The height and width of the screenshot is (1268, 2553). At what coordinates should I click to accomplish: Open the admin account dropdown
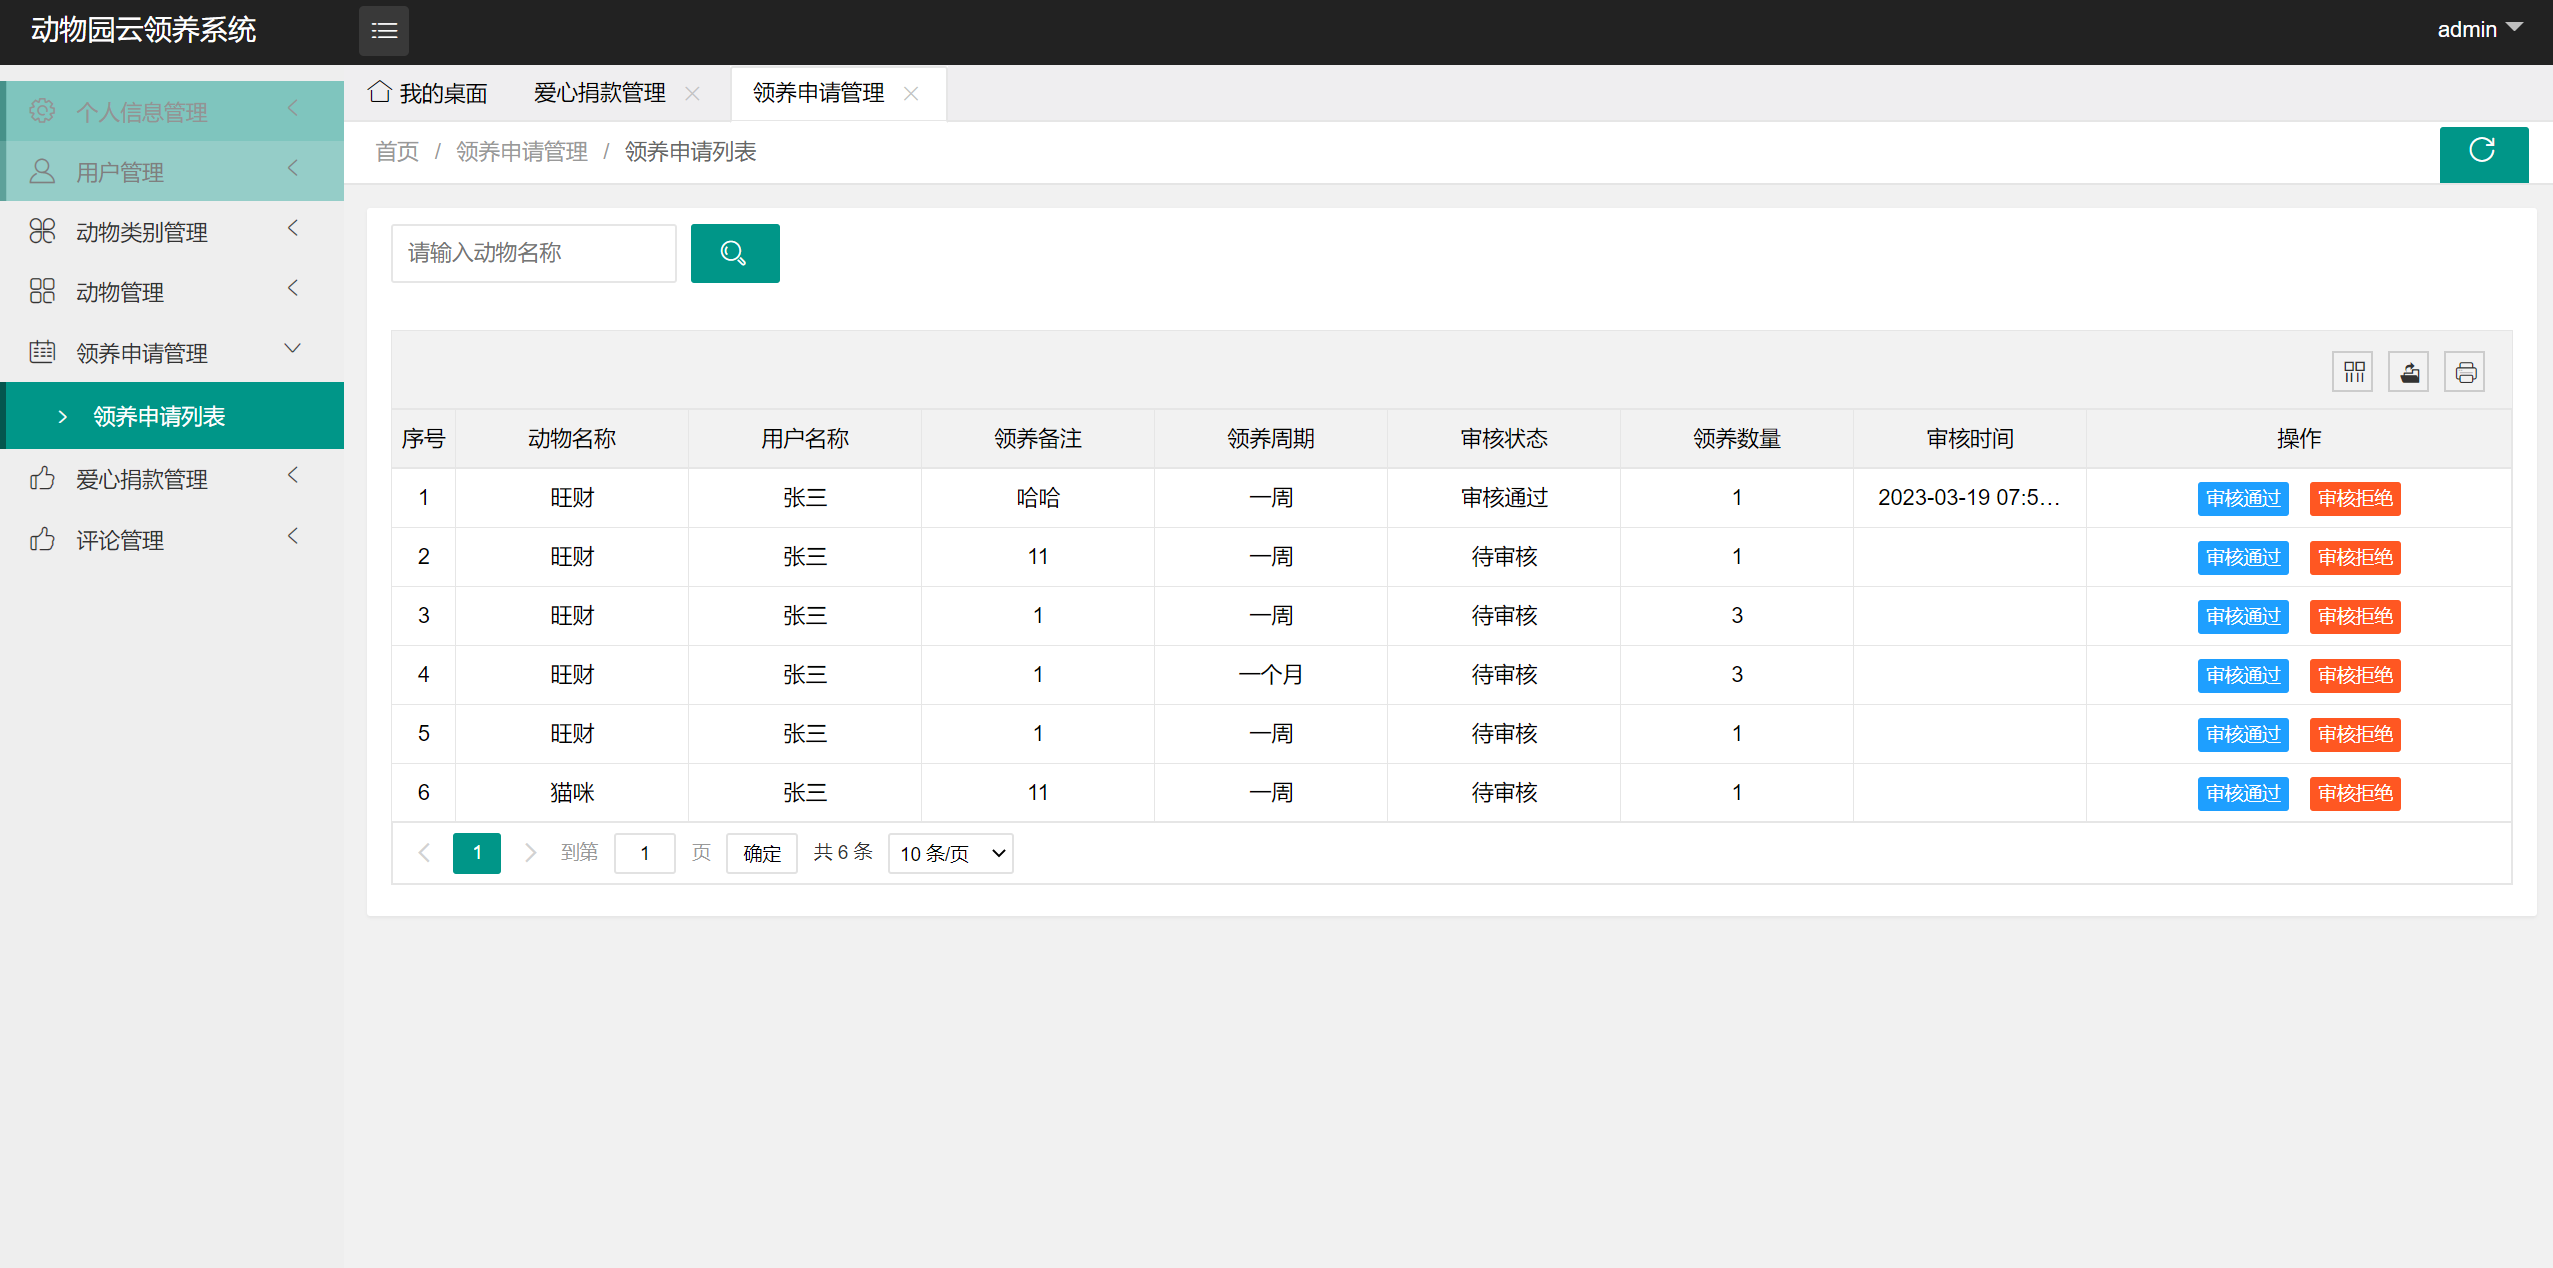[x=2477, y=28]
